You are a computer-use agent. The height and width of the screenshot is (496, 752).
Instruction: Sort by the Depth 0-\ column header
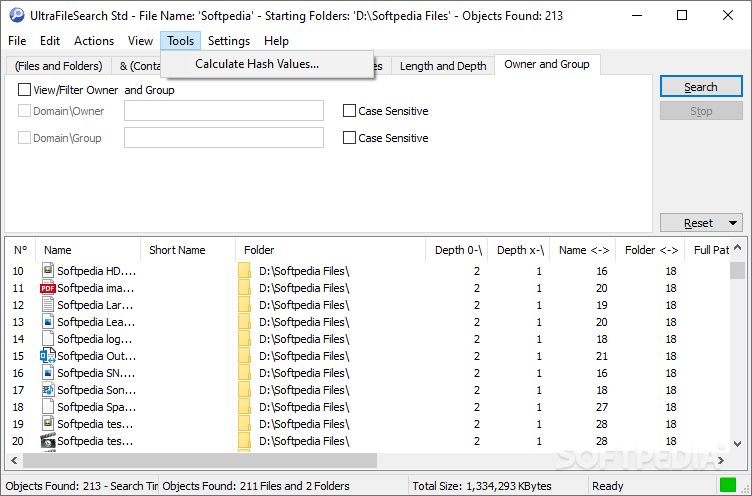[457, 250]
